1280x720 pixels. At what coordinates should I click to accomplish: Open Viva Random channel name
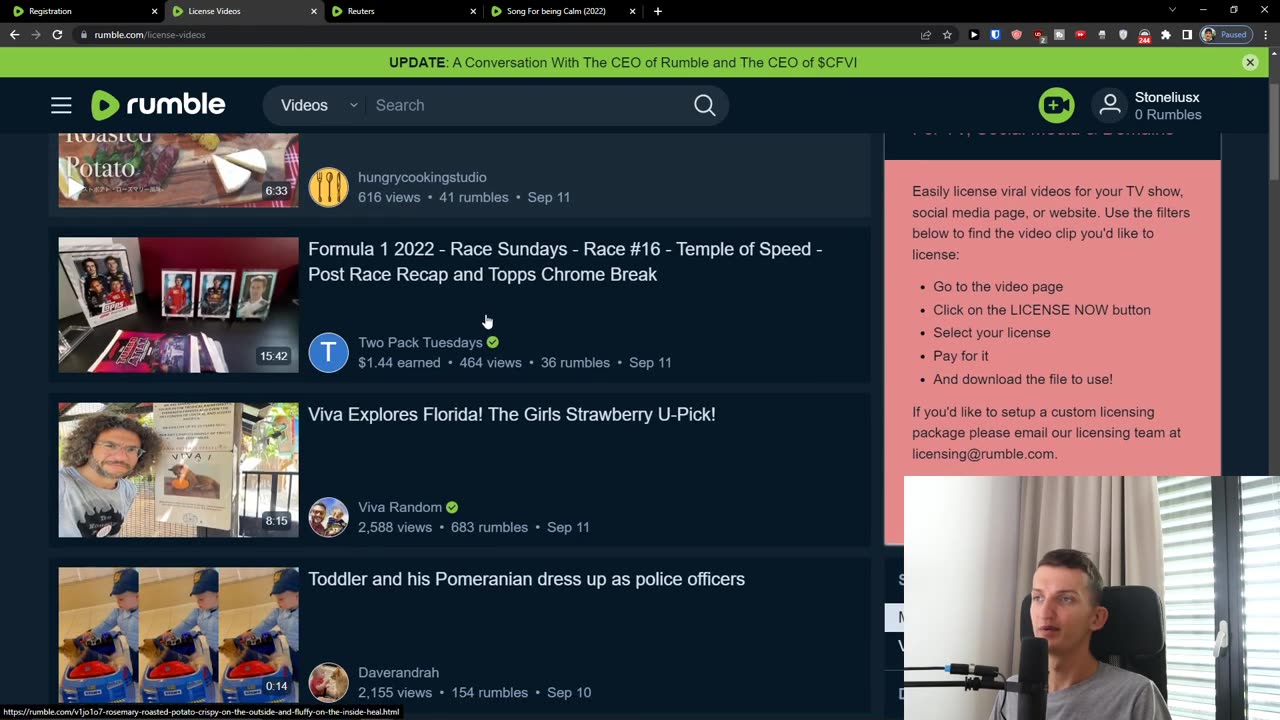[400, 507]
